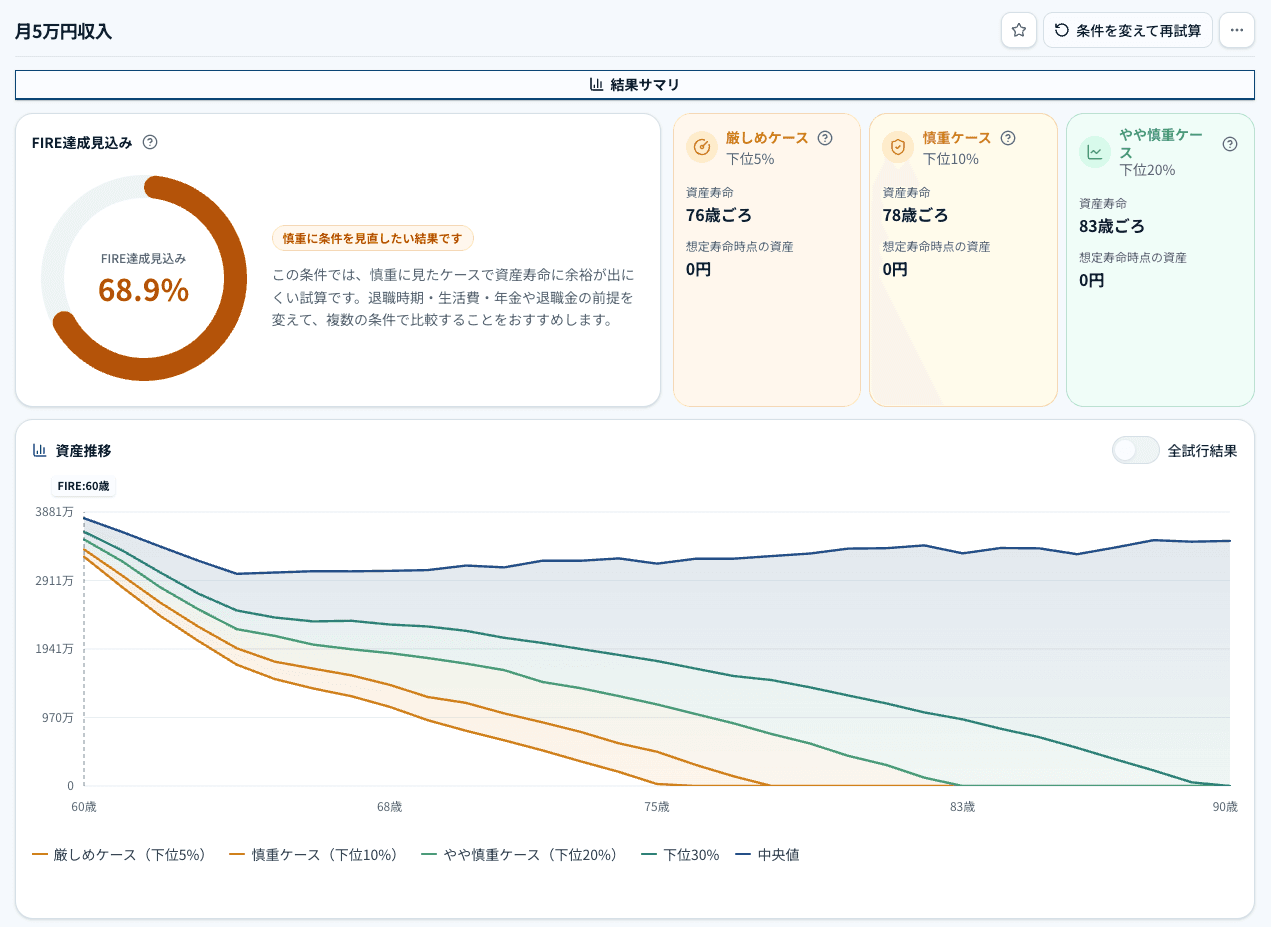Click 条件を変えて再試算 button

1127,30
